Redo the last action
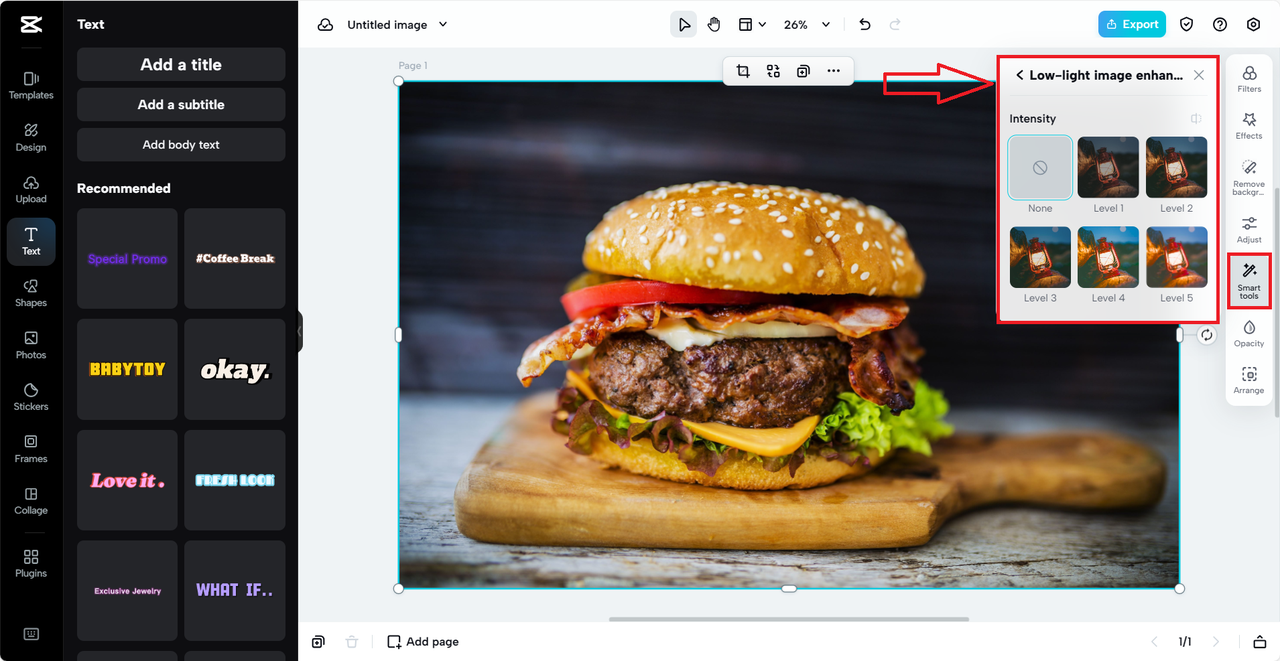The height and width of the screenshot is (661, 1280). (895, 25)
